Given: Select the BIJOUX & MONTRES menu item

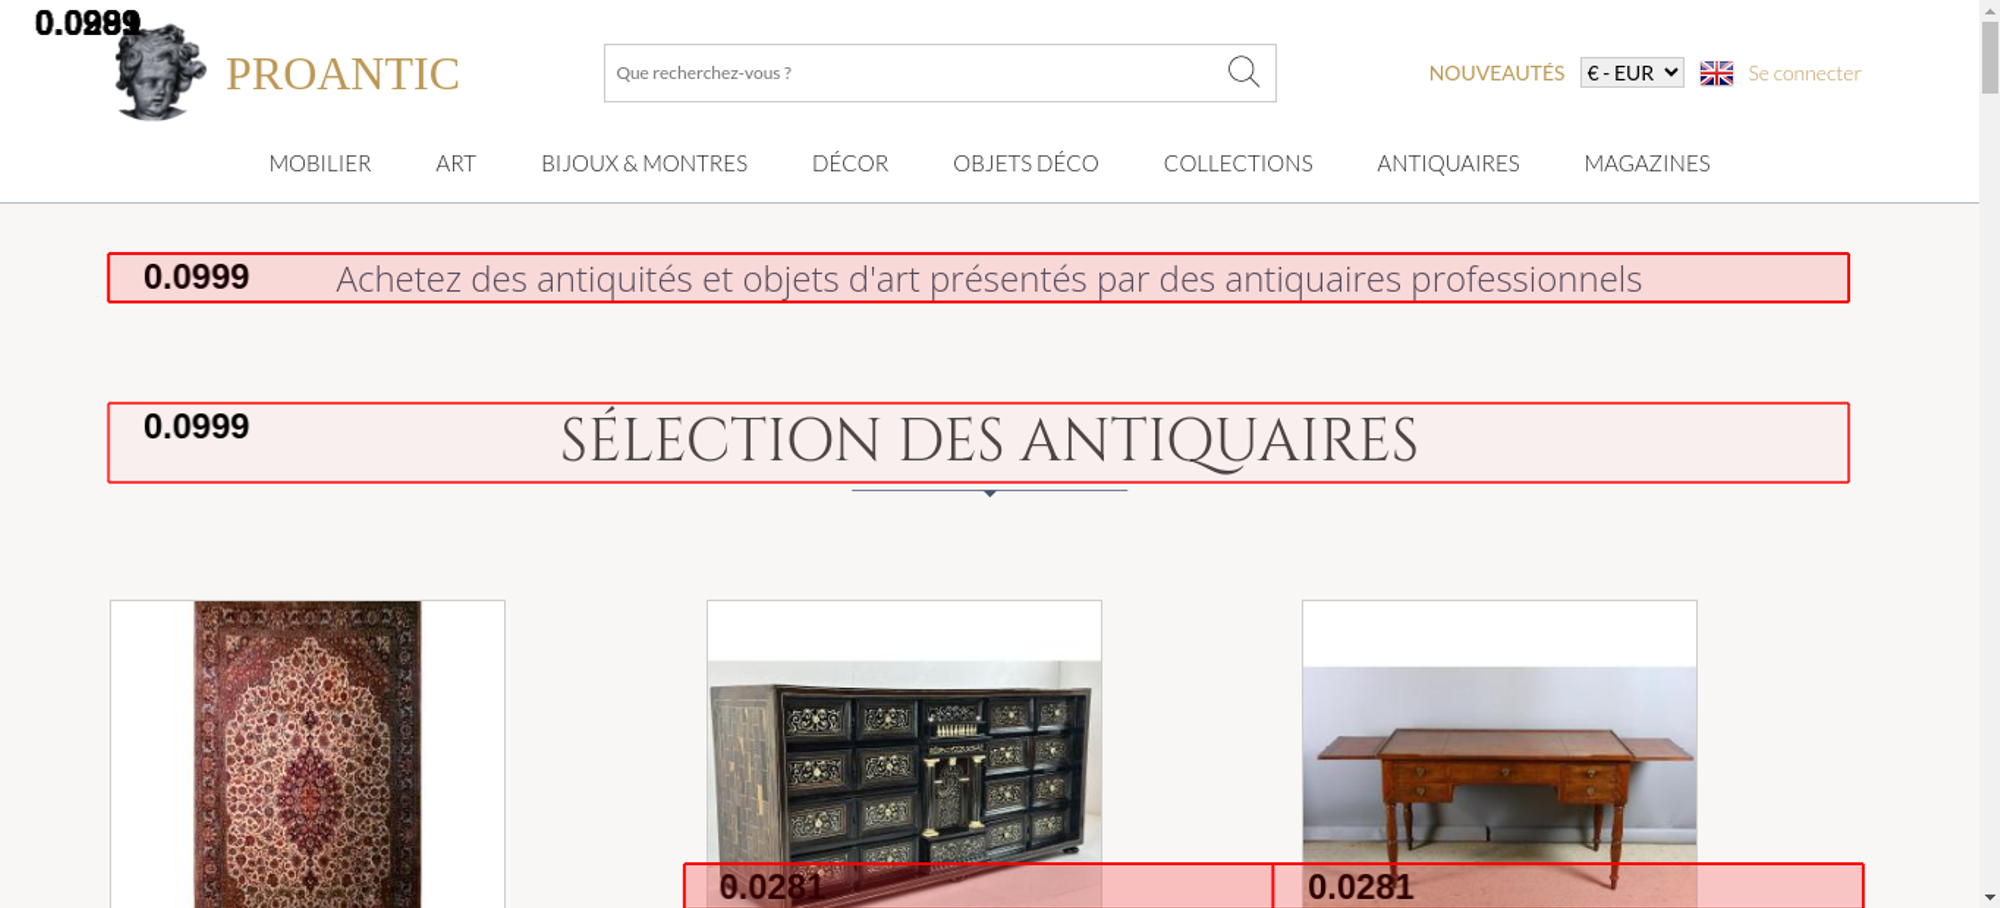Looking at the screenshot, I should 644,163.
